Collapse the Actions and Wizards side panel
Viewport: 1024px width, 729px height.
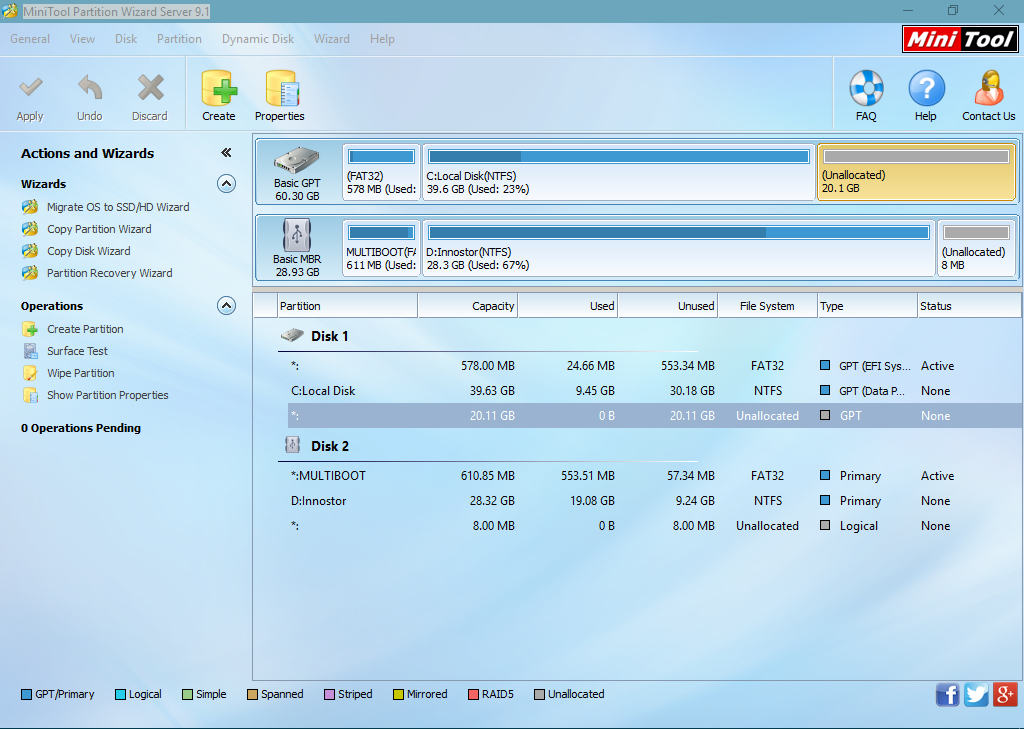(x=226, y=153)
